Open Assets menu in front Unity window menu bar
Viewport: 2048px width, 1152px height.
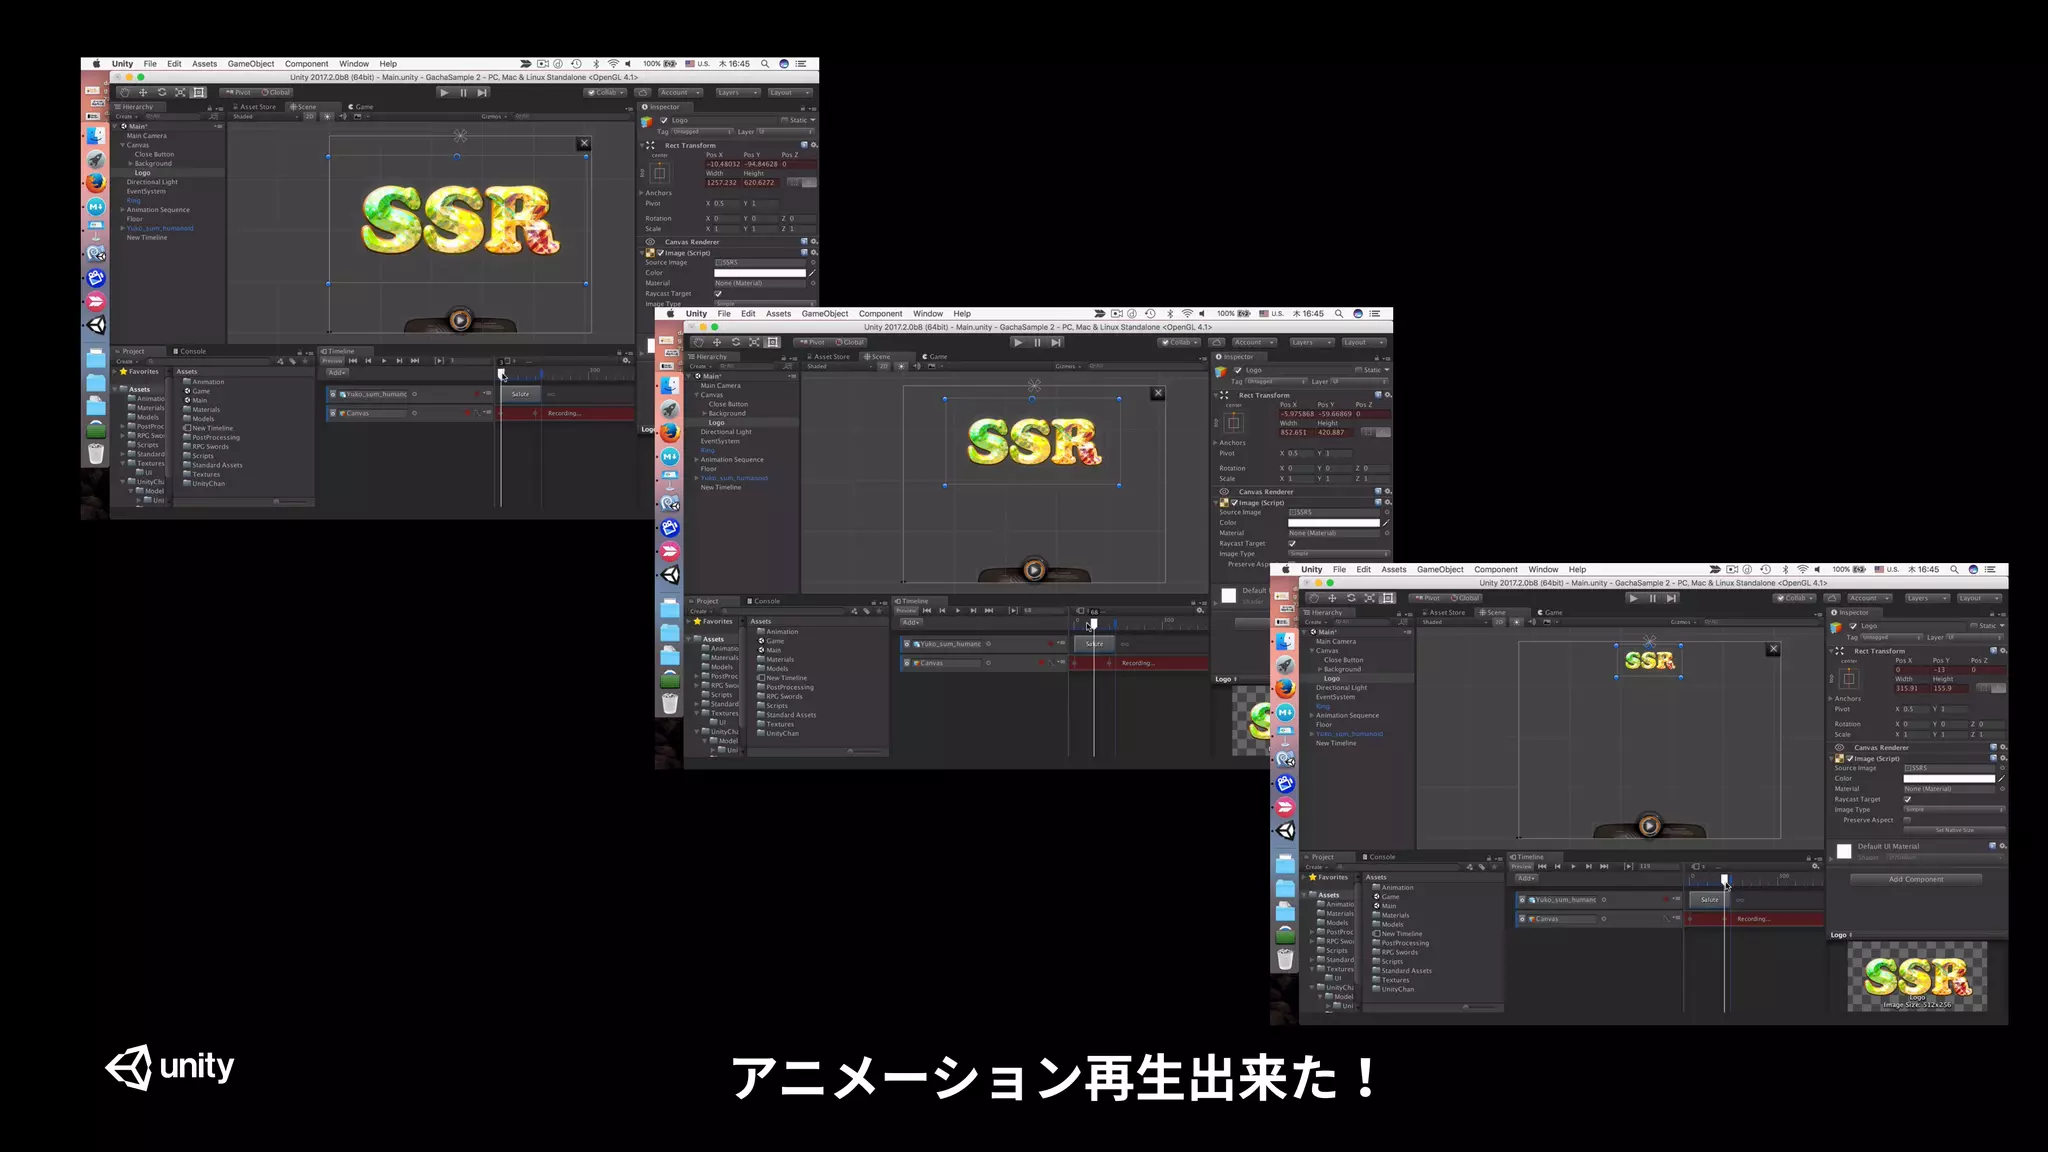pos(1394,569)
